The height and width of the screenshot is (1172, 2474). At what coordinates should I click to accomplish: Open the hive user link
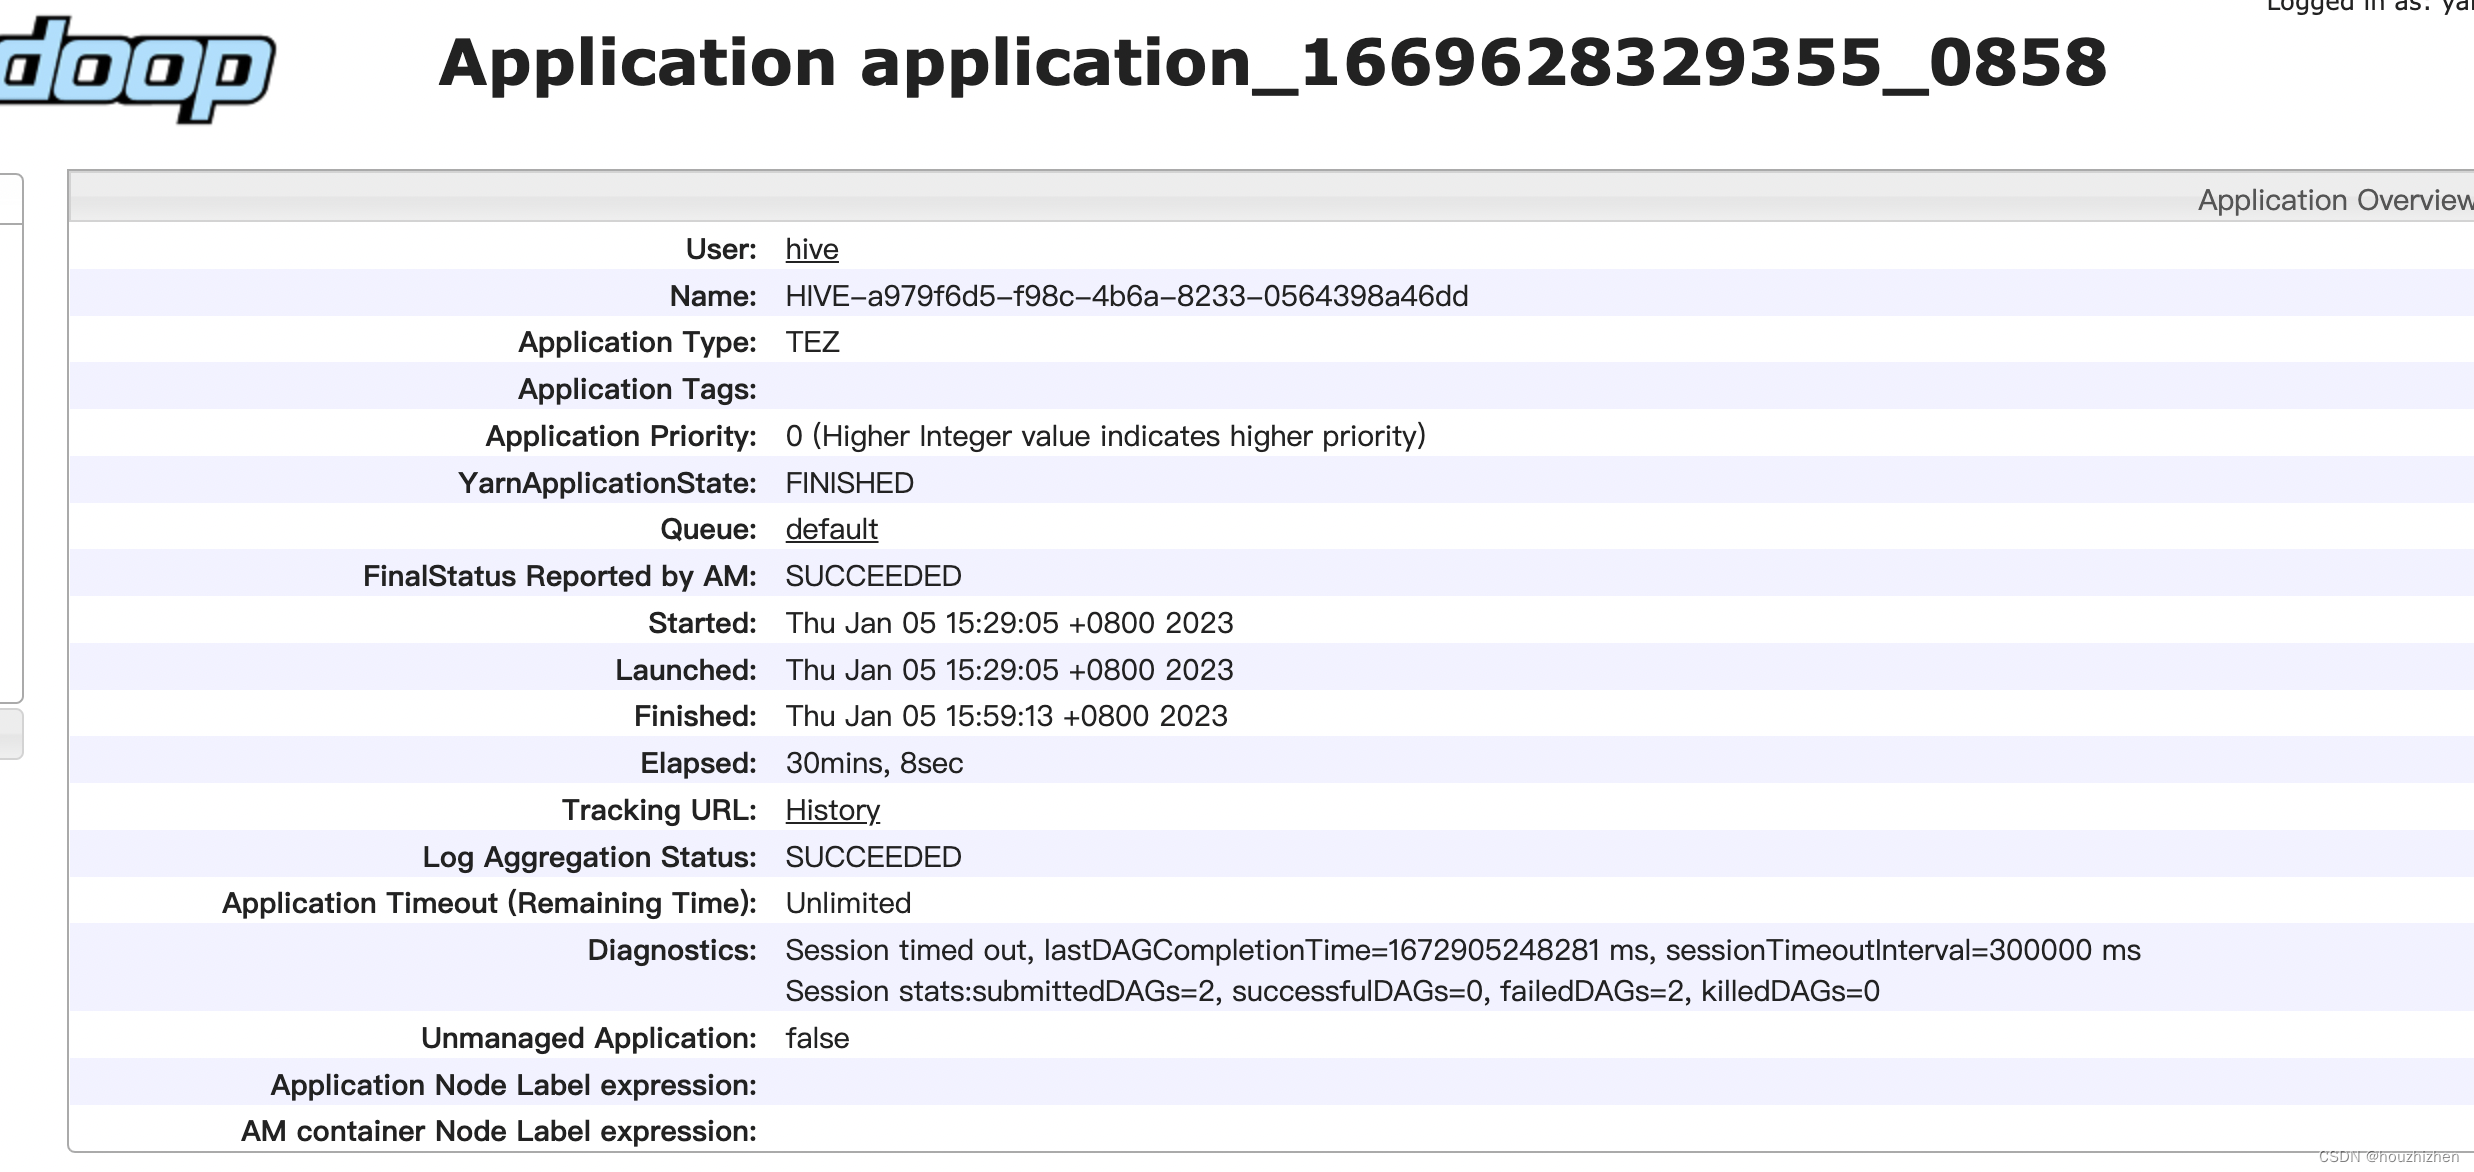(x=812, y=249)
